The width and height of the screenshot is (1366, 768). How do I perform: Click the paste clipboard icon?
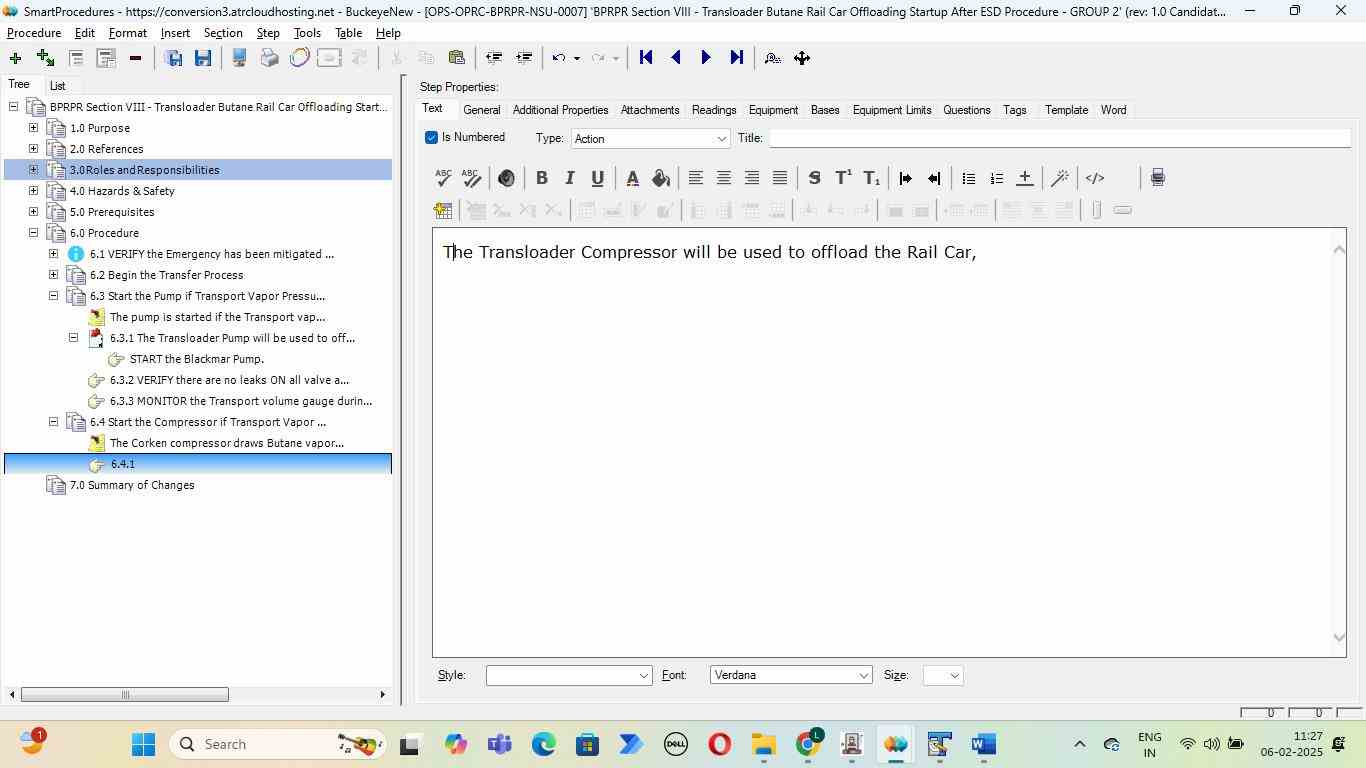click(457, 58)
